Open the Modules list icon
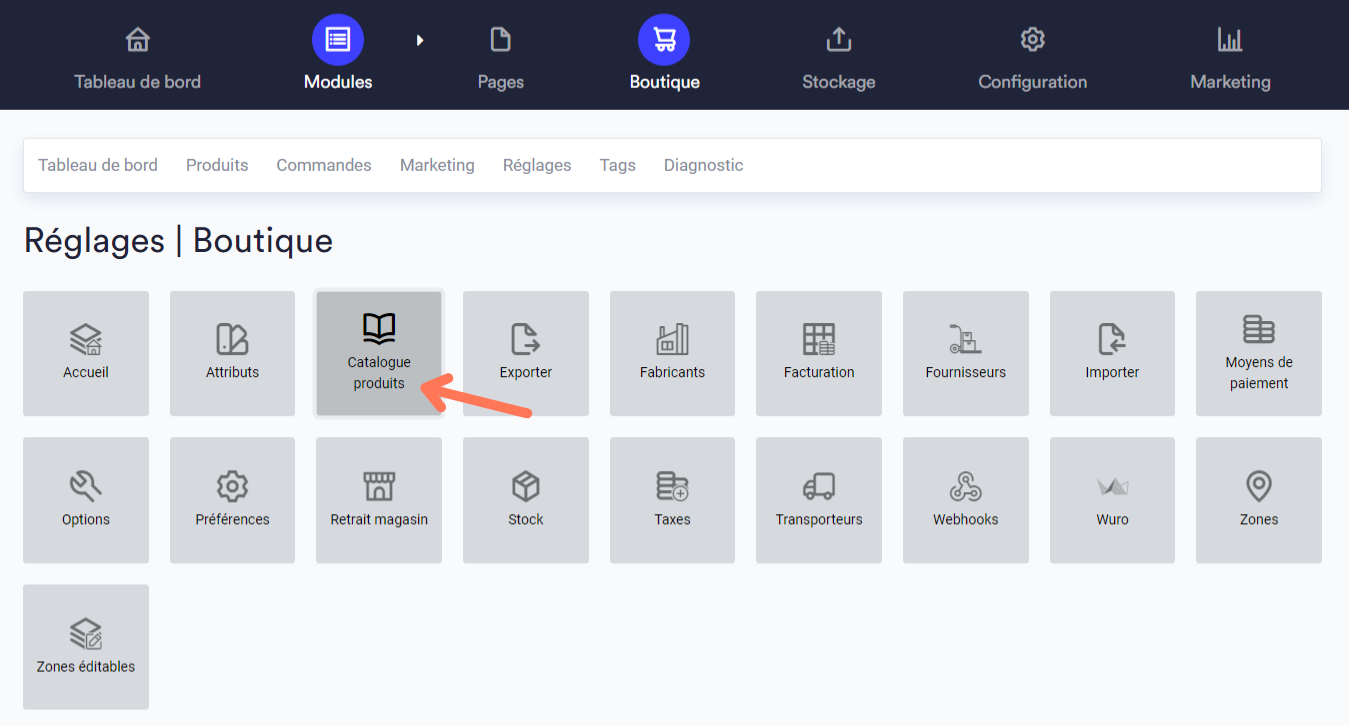 tap(338, 40)
